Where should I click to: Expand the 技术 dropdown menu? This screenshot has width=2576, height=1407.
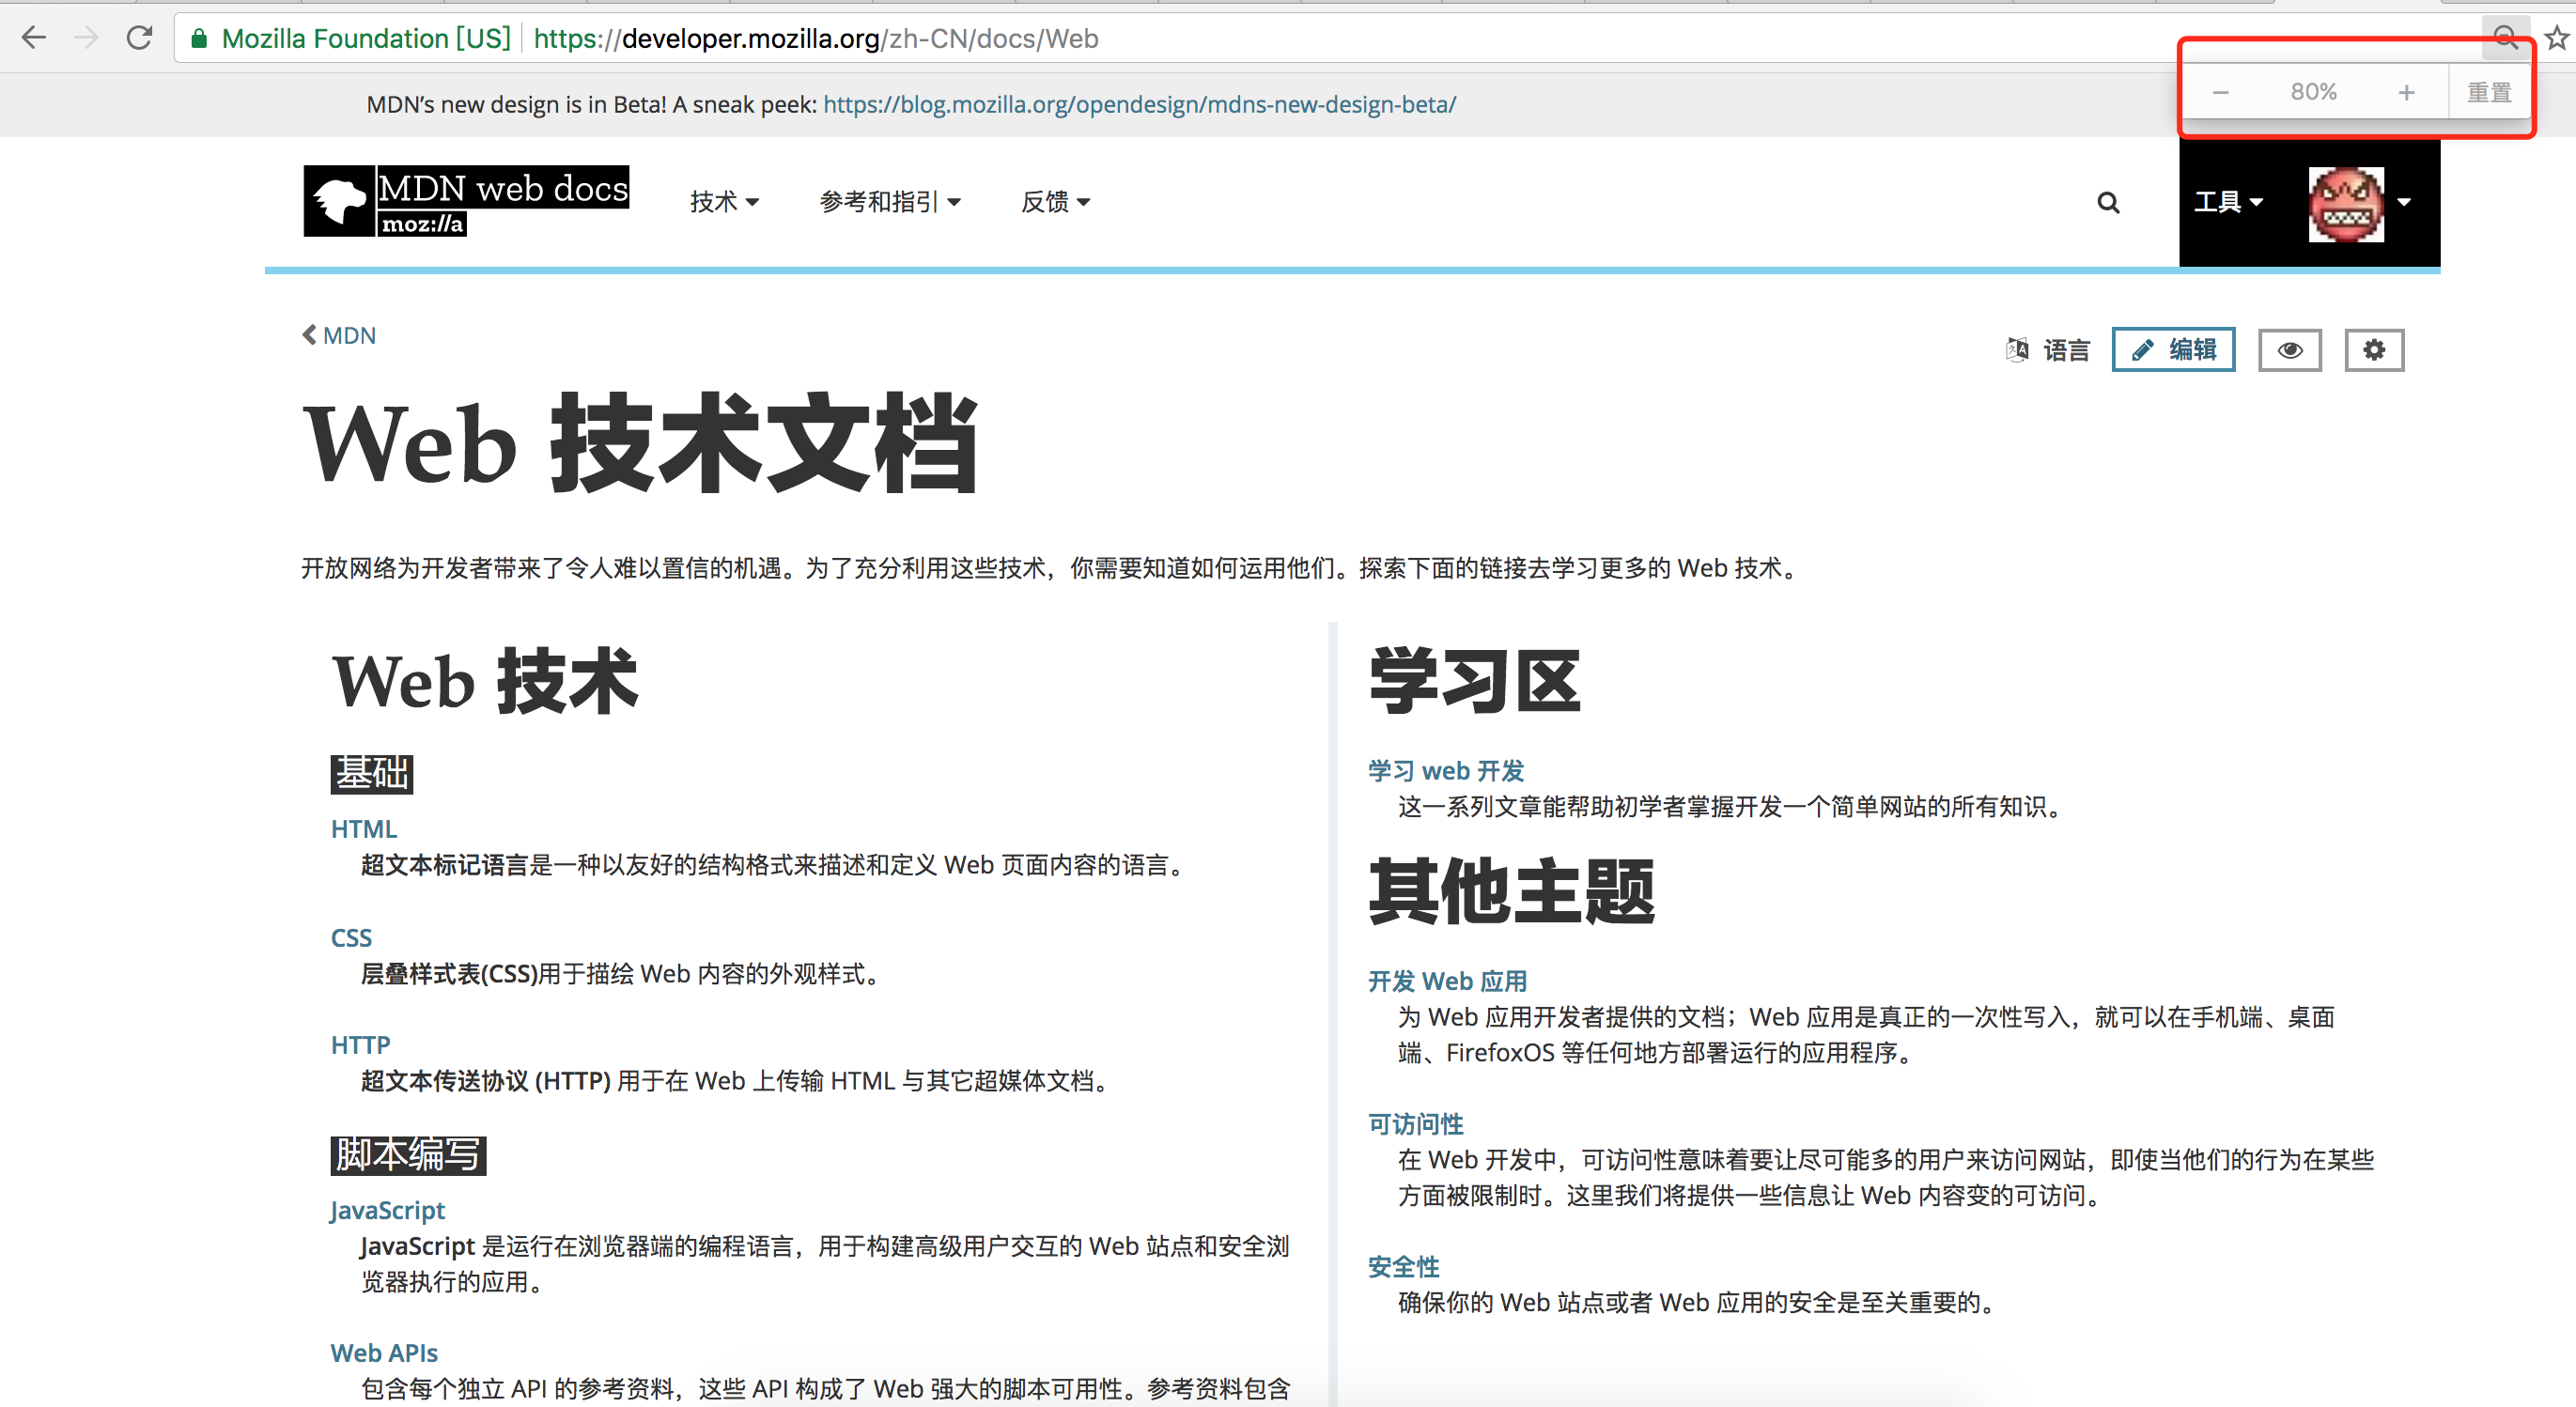click(x=724, y=202)
